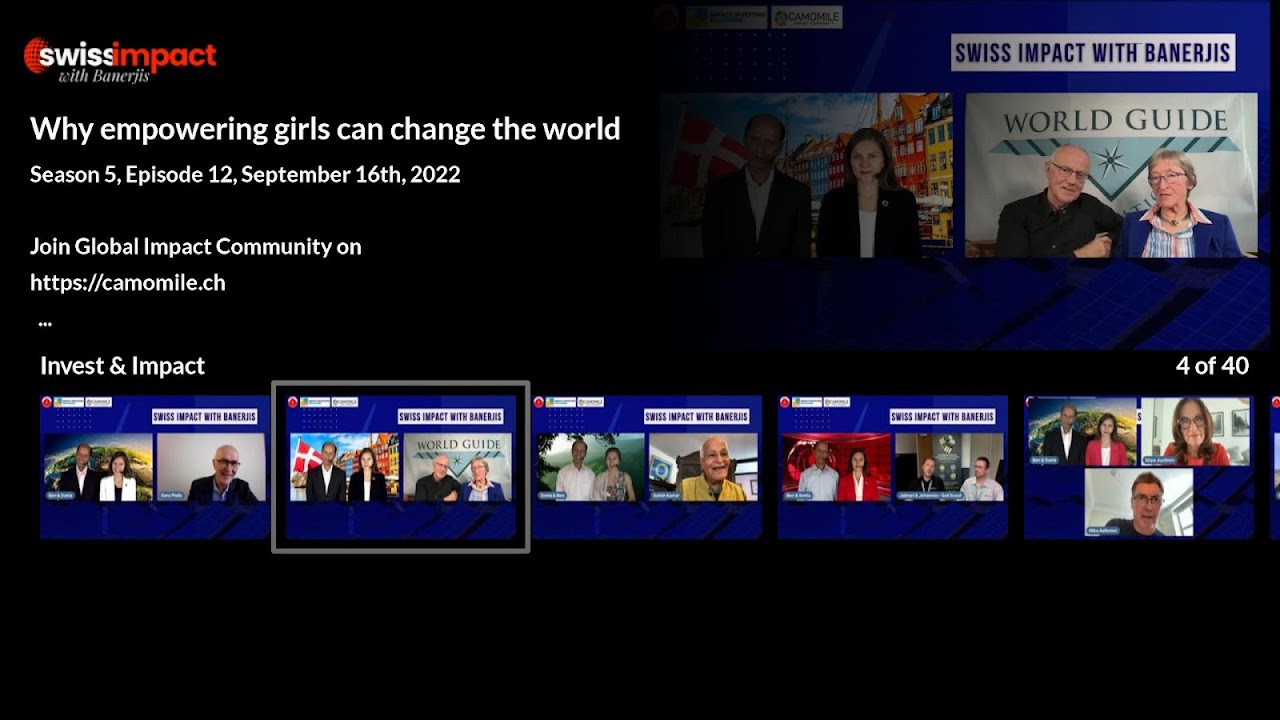The height and width of the screenshot is (720, 1280).
Task: Click the Swiss Impact with Banerjis preview banner
Action: point(1092,53)
